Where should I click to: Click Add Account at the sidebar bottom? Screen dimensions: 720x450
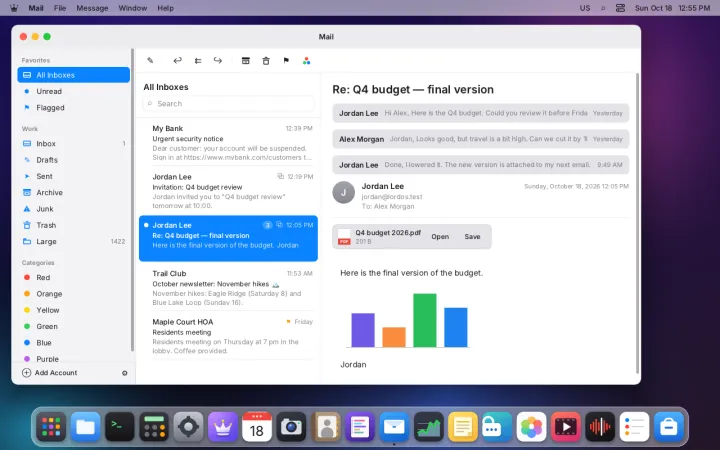point(50,373)
